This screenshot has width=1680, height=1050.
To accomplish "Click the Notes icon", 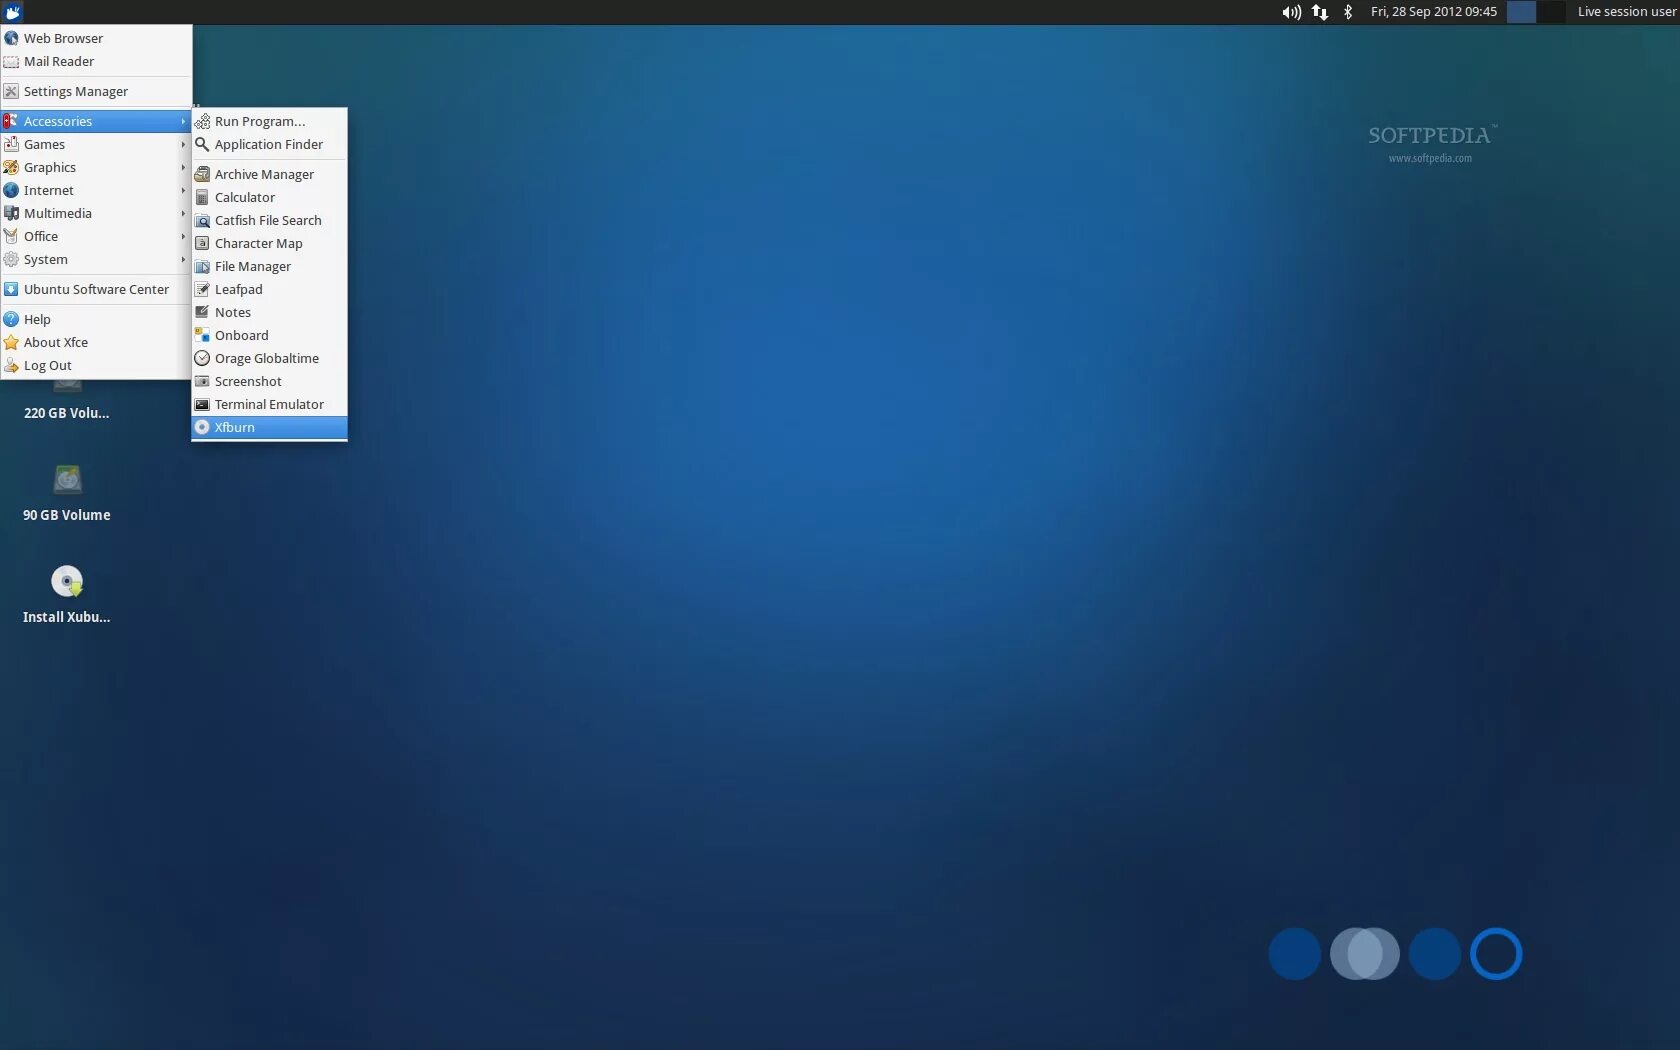I will [202, 312].
